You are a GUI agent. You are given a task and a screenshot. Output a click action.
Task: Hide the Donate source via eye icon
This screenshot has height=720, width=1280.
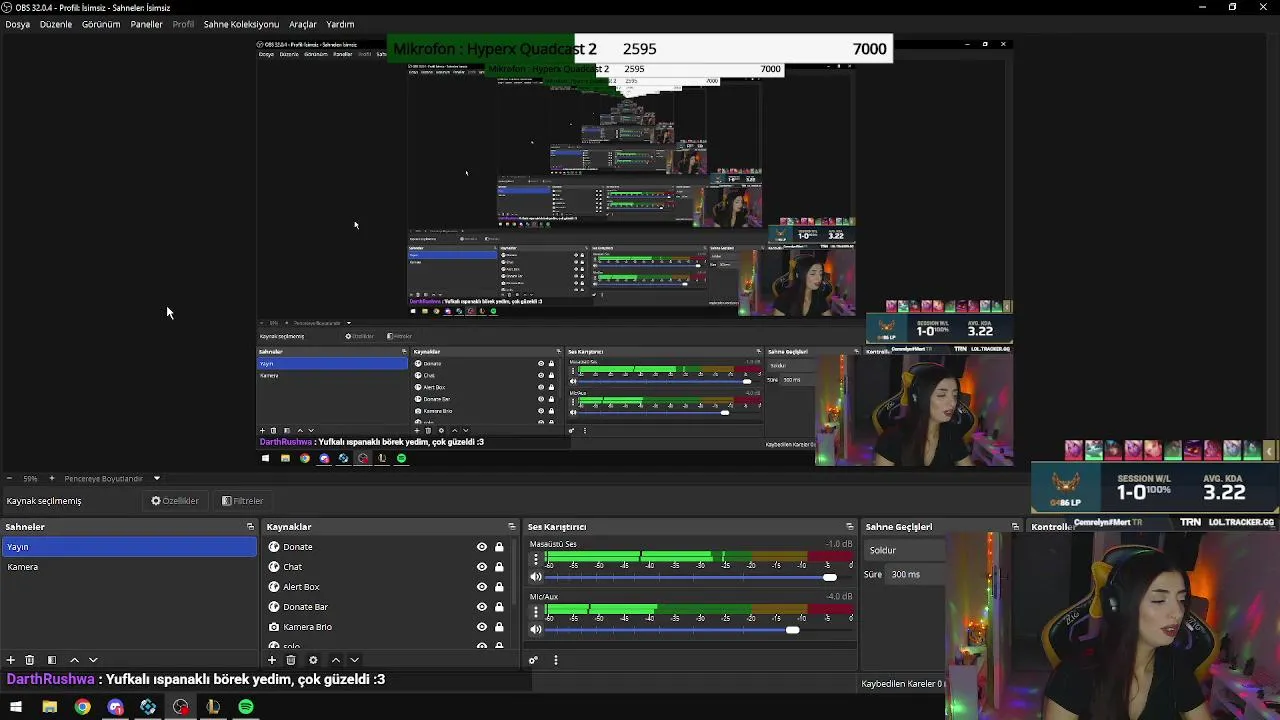[482, 547]
